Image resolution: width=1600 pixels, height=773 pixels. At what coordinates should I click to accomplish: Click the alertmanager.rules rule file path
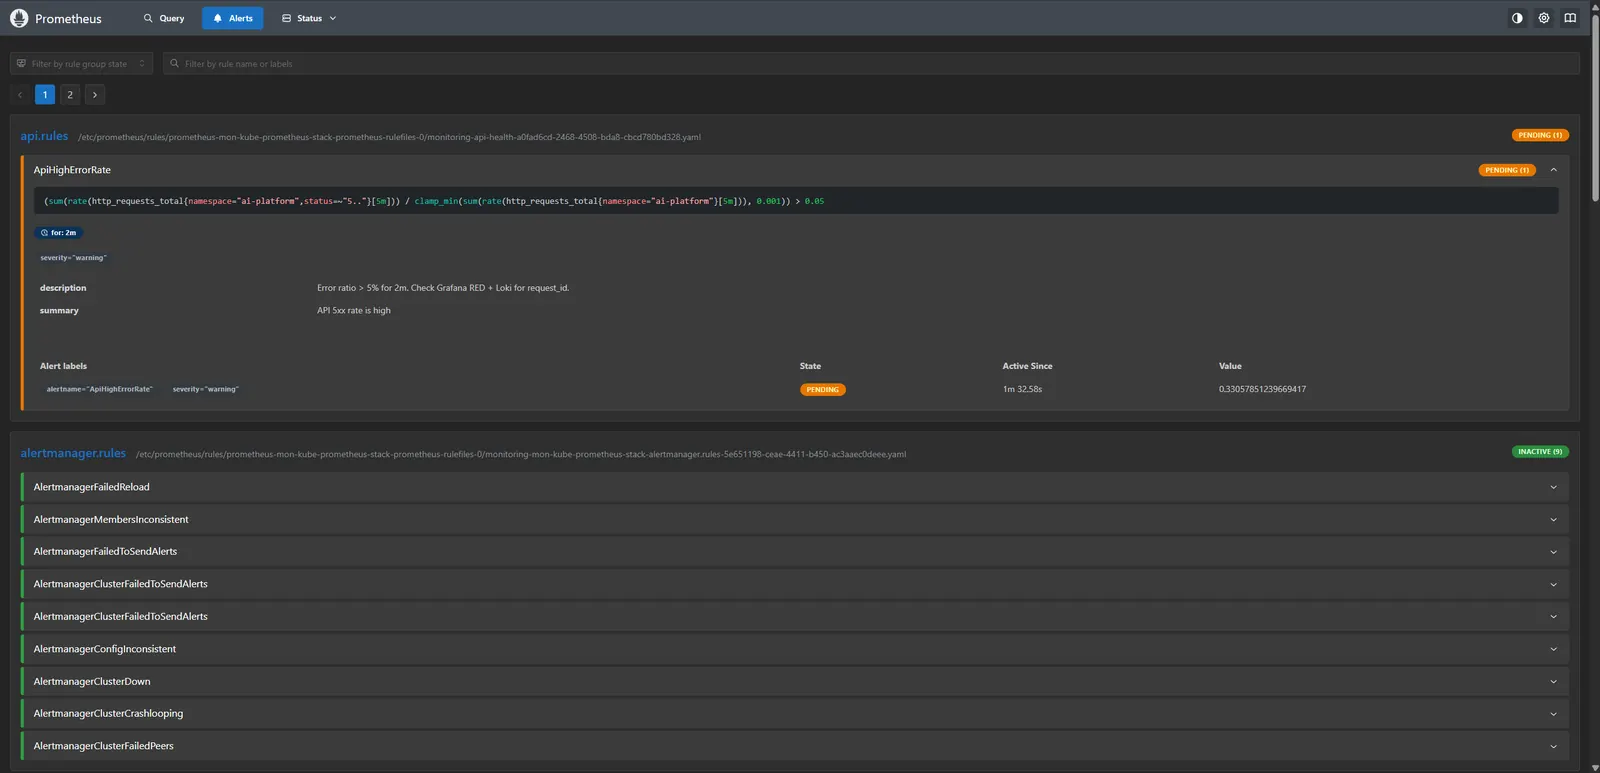pos(521,454)
